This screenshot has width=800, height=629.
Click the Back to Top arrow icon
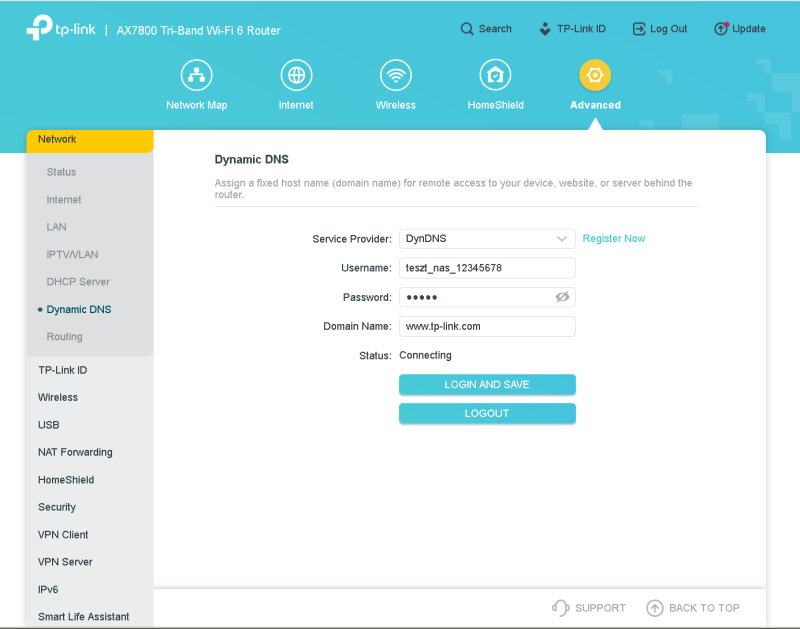(655, 608)
